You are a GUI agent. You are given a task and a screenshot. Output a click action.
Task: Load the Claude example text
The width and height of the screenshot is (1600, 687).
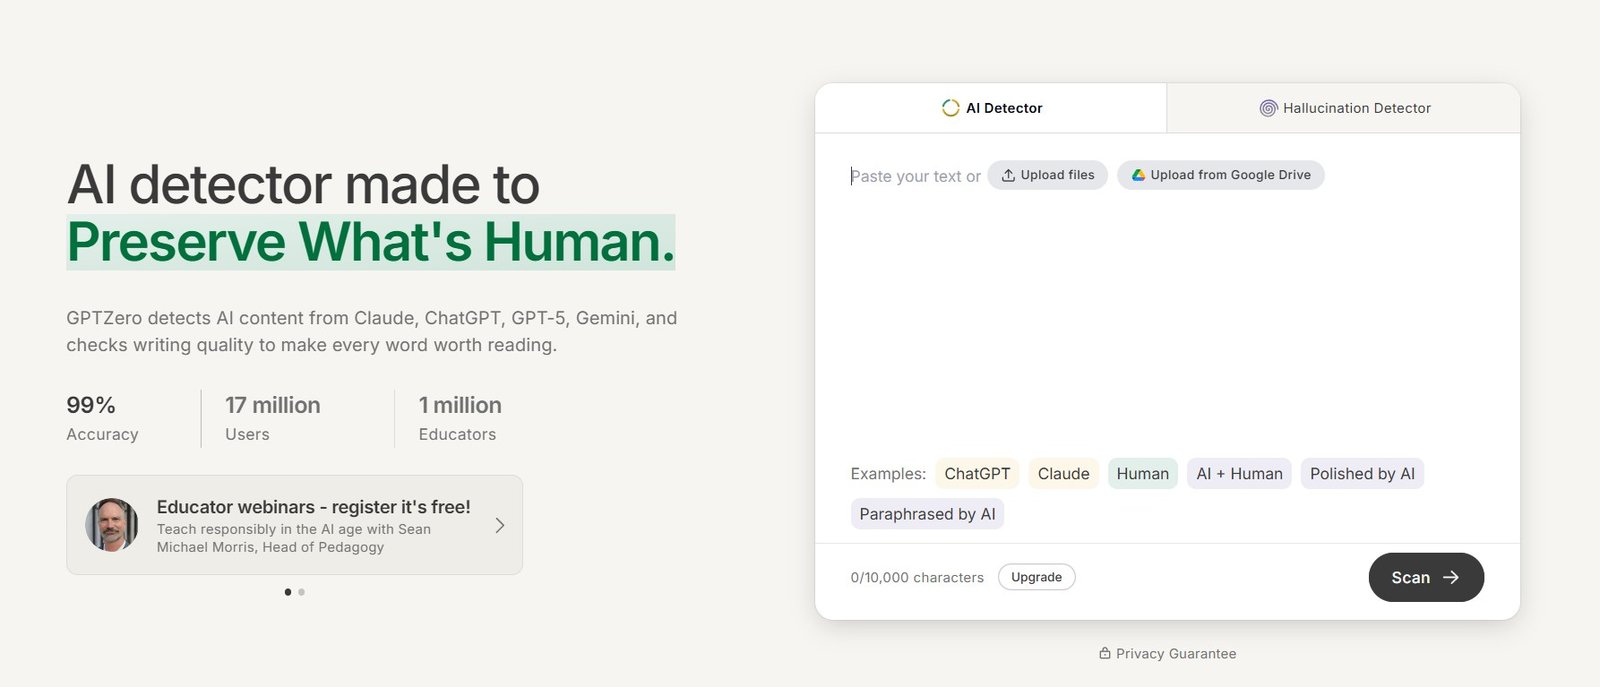(1063, 474)
